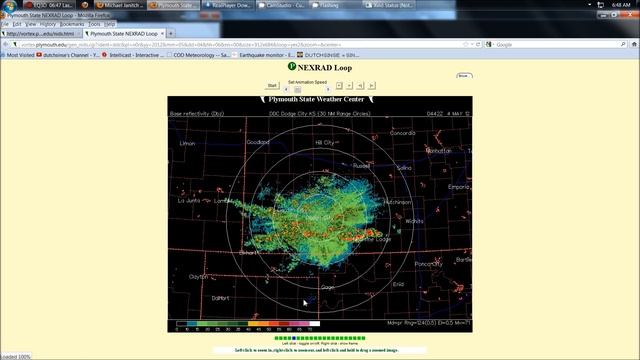Open the dutchsinse's Channel bookmark
Screen dimensions: 640x360
coord(68,55)
